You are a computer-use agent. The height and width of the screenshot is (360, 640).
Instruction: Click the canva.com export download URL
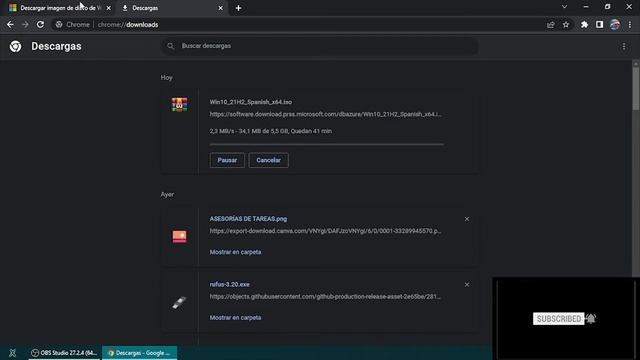[x=325, y=231]
